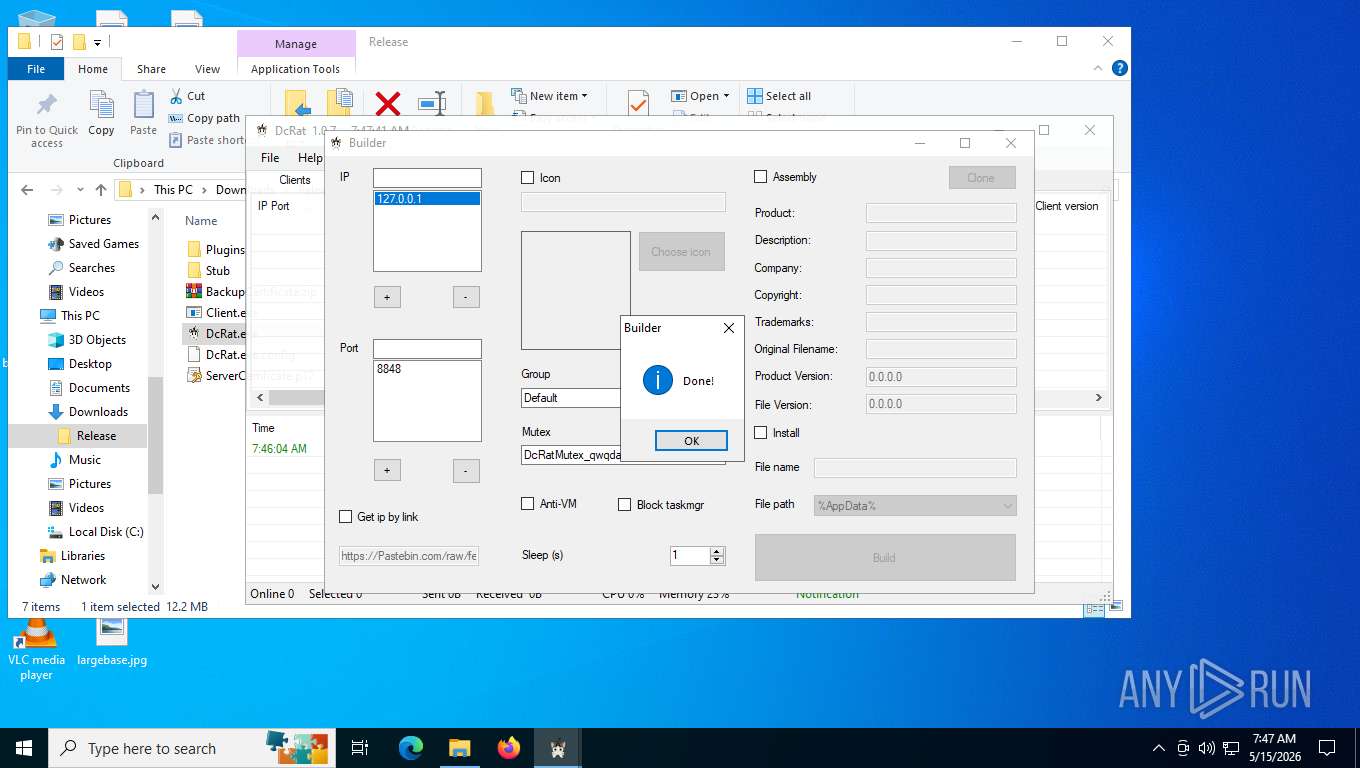Click the Cut scissors icon

175,96
